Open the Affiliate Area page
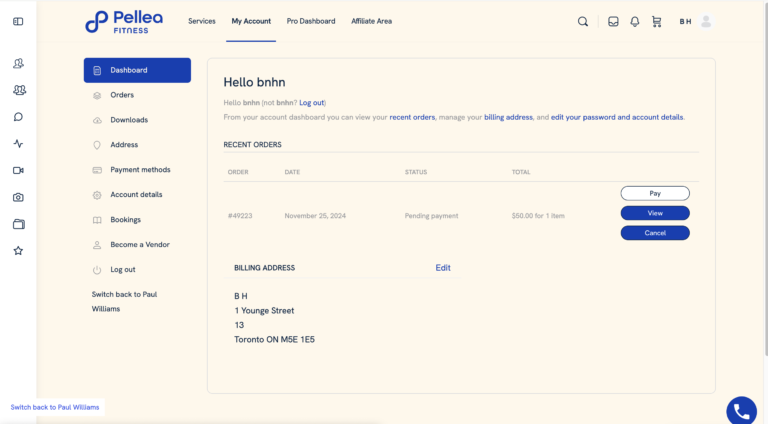This screenshot has width=768, height=424. (371, 21)
